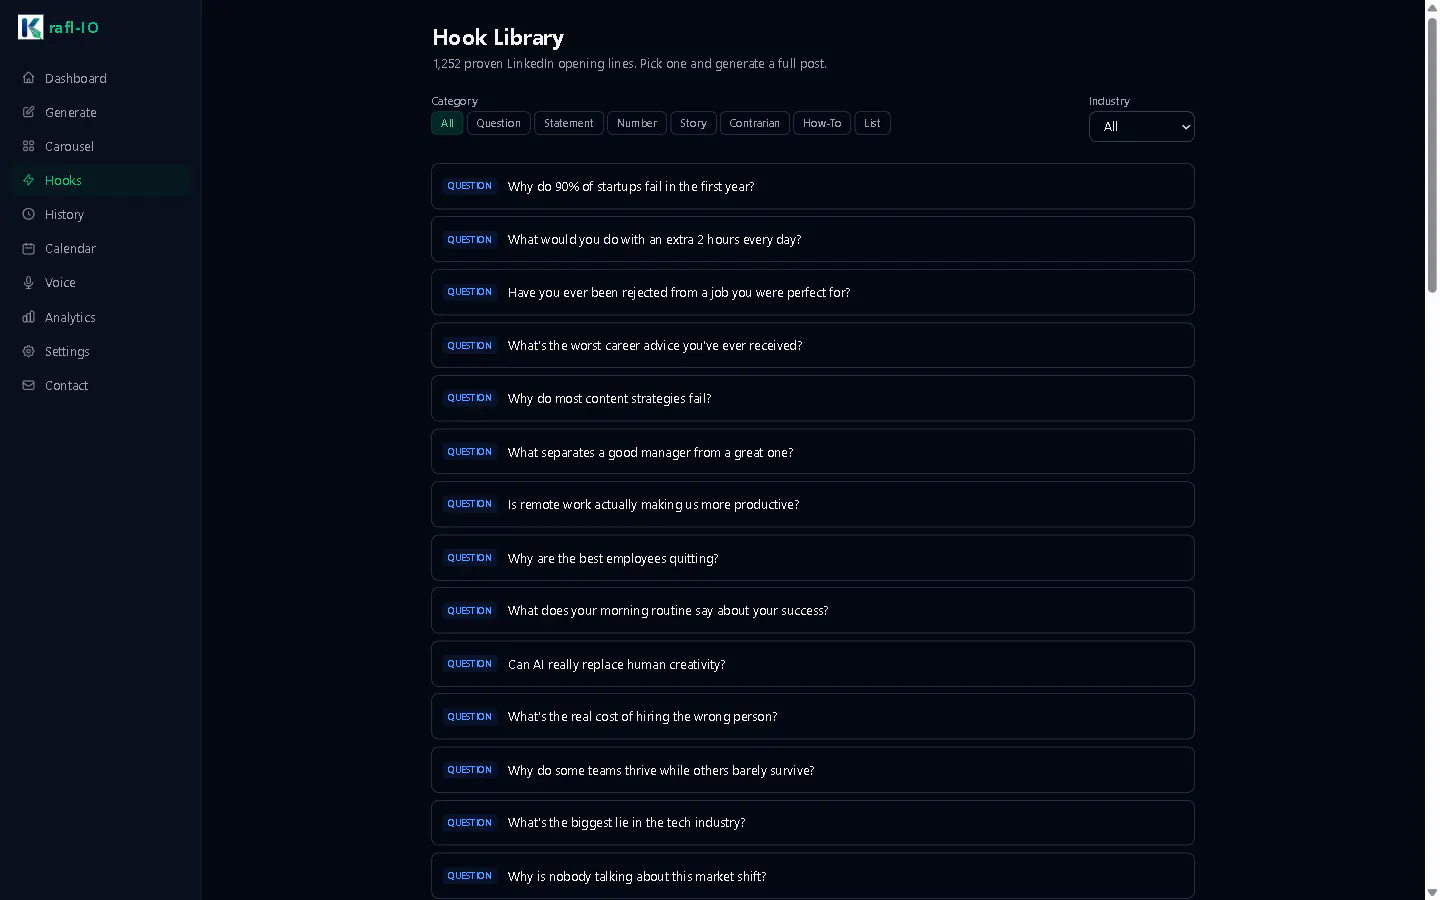Open the Dashboard page
Screen dimensions: 1440x900
pyautogui.click(x=100, y=78)
